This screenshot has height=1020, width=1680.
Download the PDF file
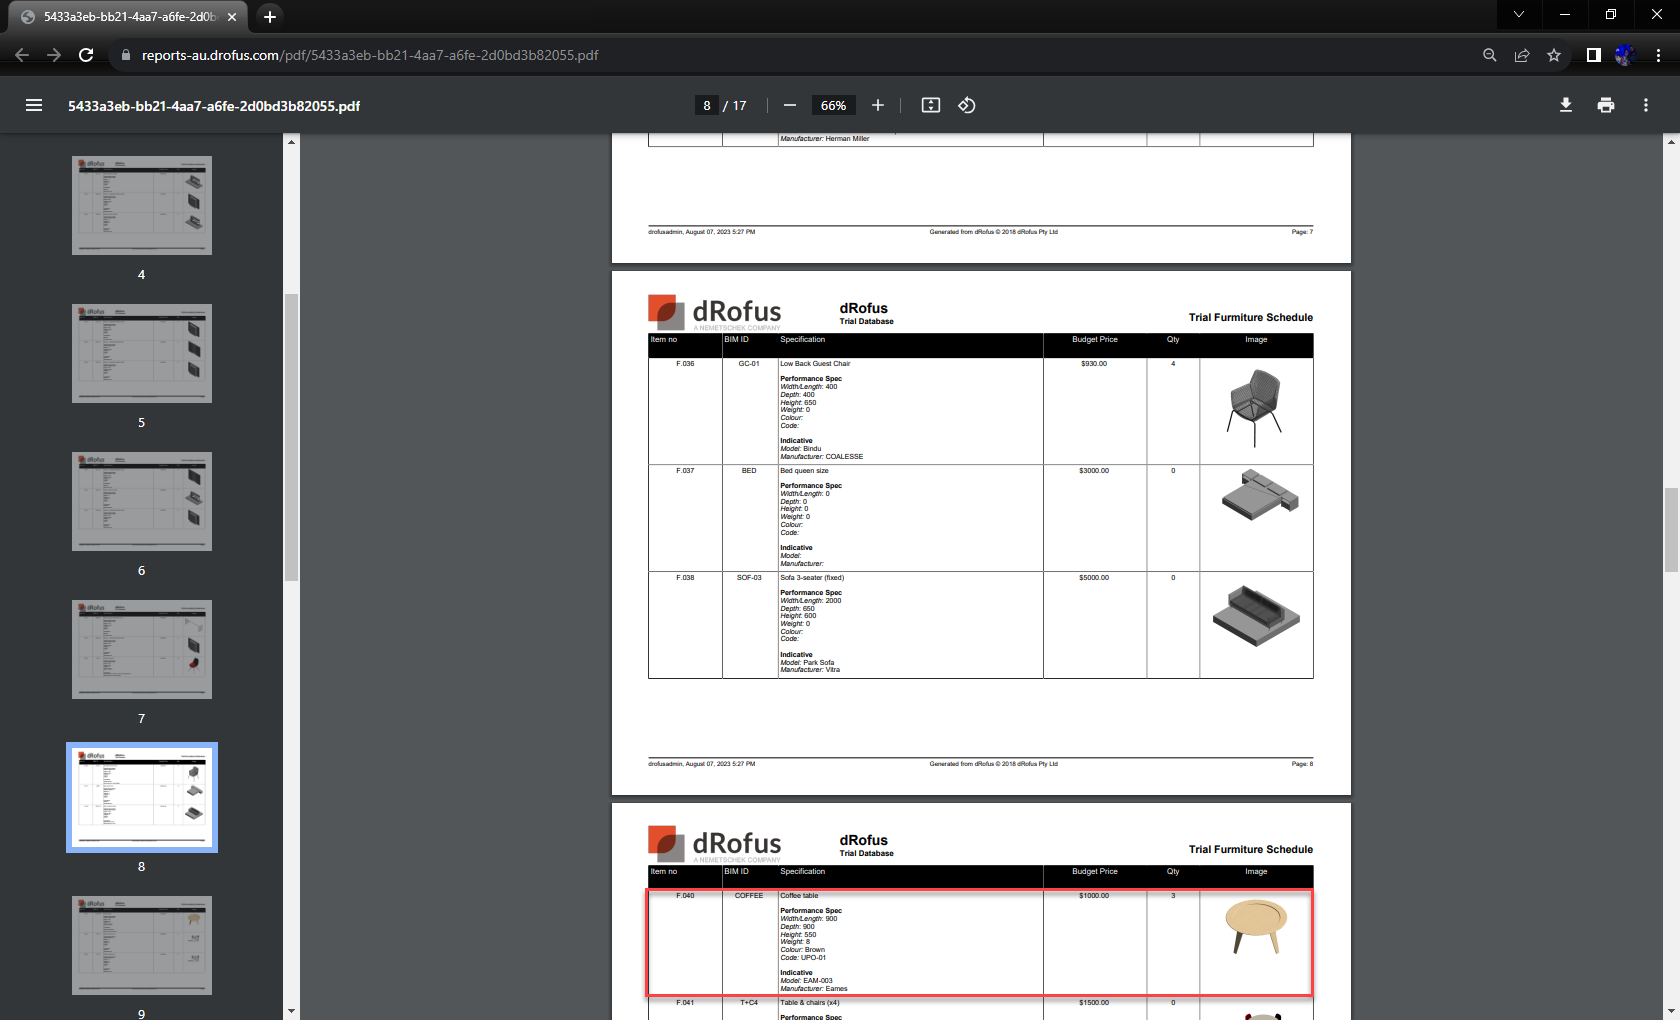1566,105
